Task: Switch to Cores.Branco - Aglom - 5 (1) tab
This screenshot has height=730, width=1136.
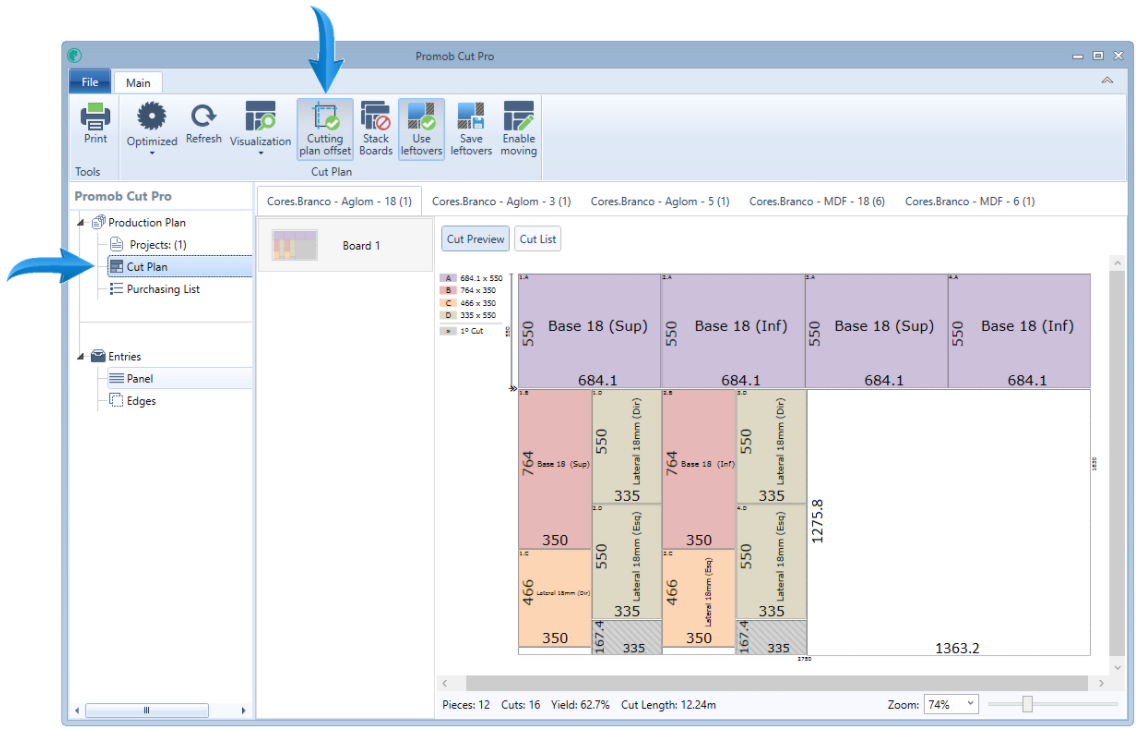Action: click(660, 201)
